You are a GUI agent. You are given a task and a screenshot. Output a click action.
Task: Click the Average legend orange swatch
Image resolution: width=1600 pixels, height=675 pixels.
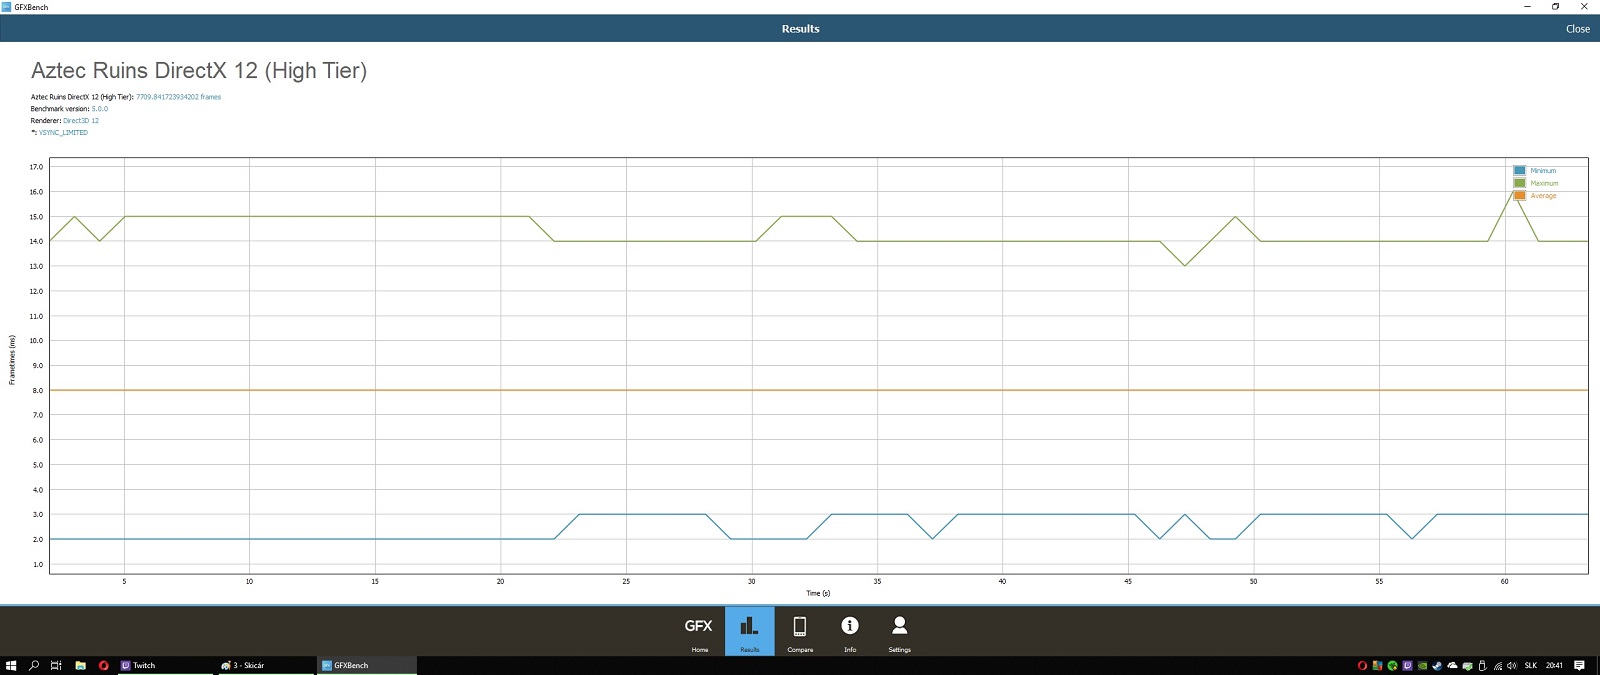tap(1519, 196)
